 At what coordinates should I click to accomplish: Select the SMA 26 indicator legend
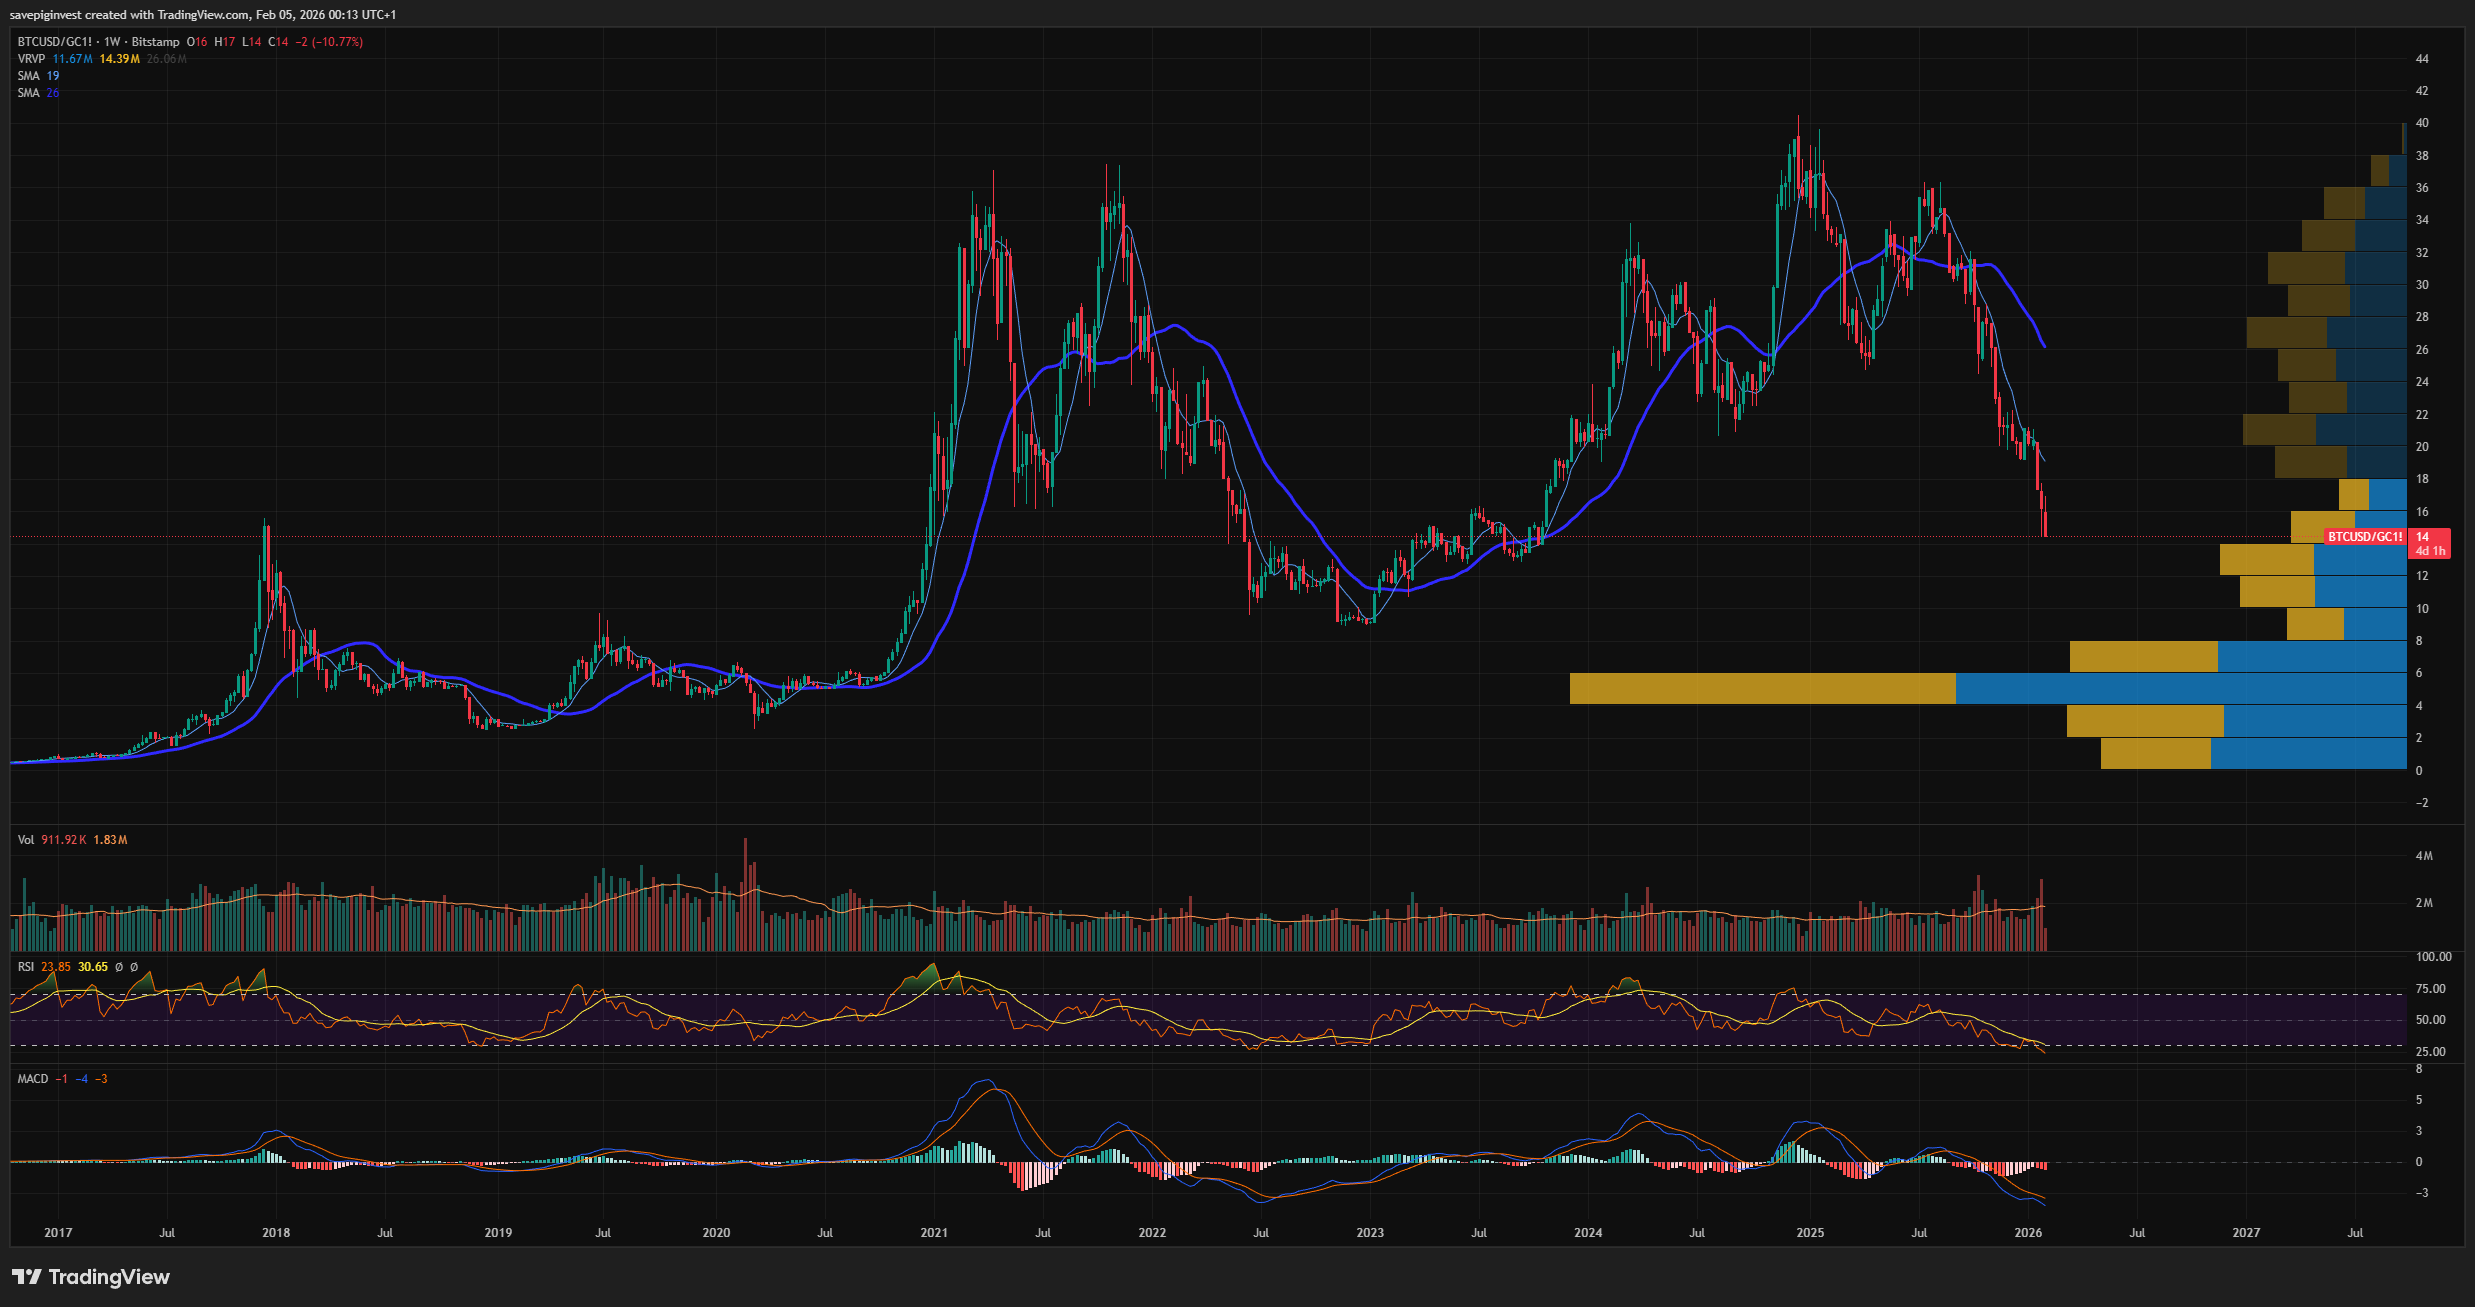[38, 93]
